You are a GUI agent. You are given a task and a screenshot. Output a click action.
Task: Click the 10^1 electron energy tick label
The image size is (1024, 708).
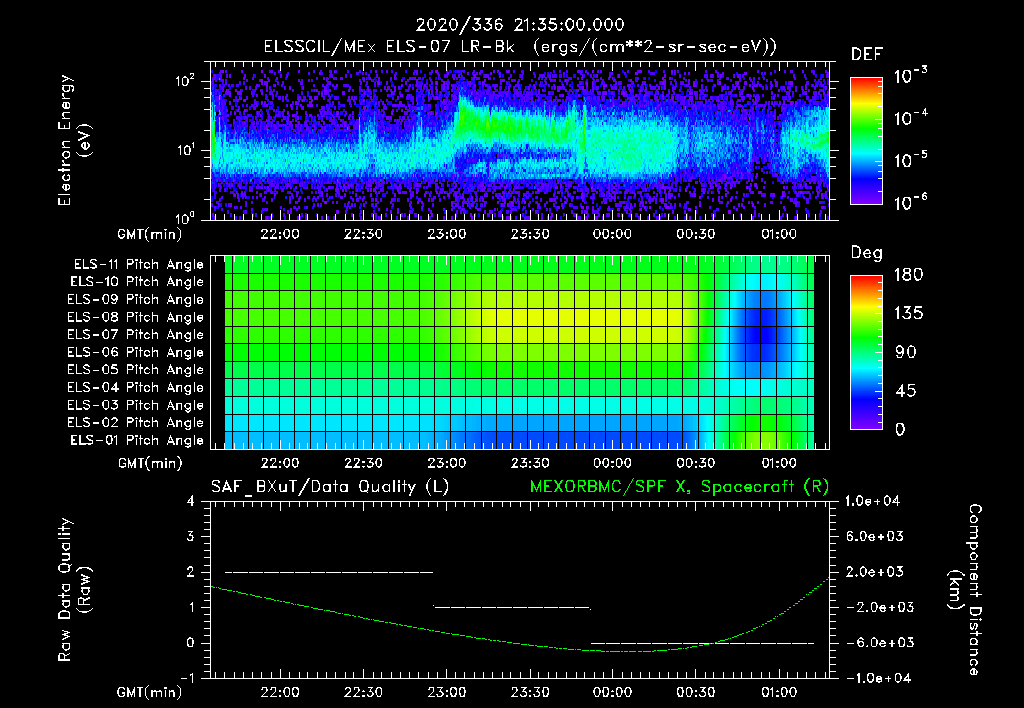[186, 149]
